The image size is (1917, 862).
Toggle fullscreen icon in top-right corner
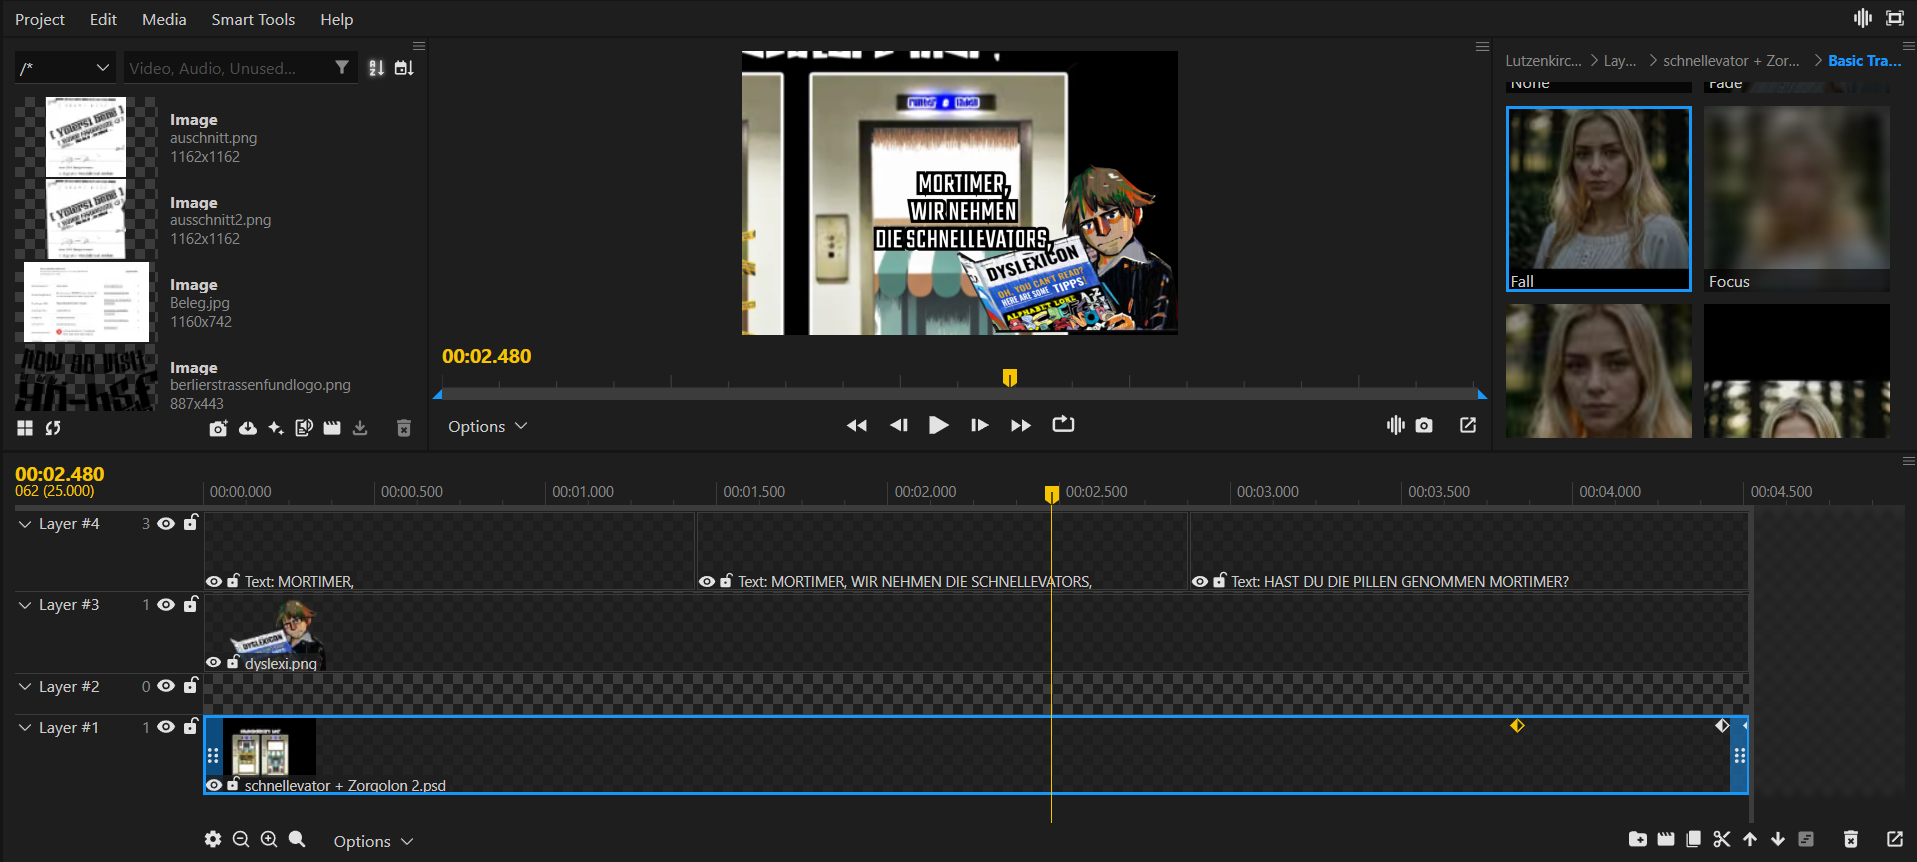pos(1895,18)
